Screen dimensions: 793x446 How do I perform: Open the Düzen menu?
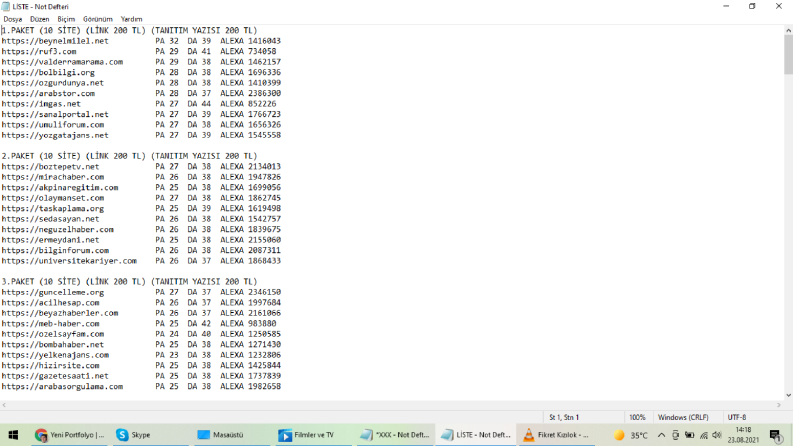(39, 19)
